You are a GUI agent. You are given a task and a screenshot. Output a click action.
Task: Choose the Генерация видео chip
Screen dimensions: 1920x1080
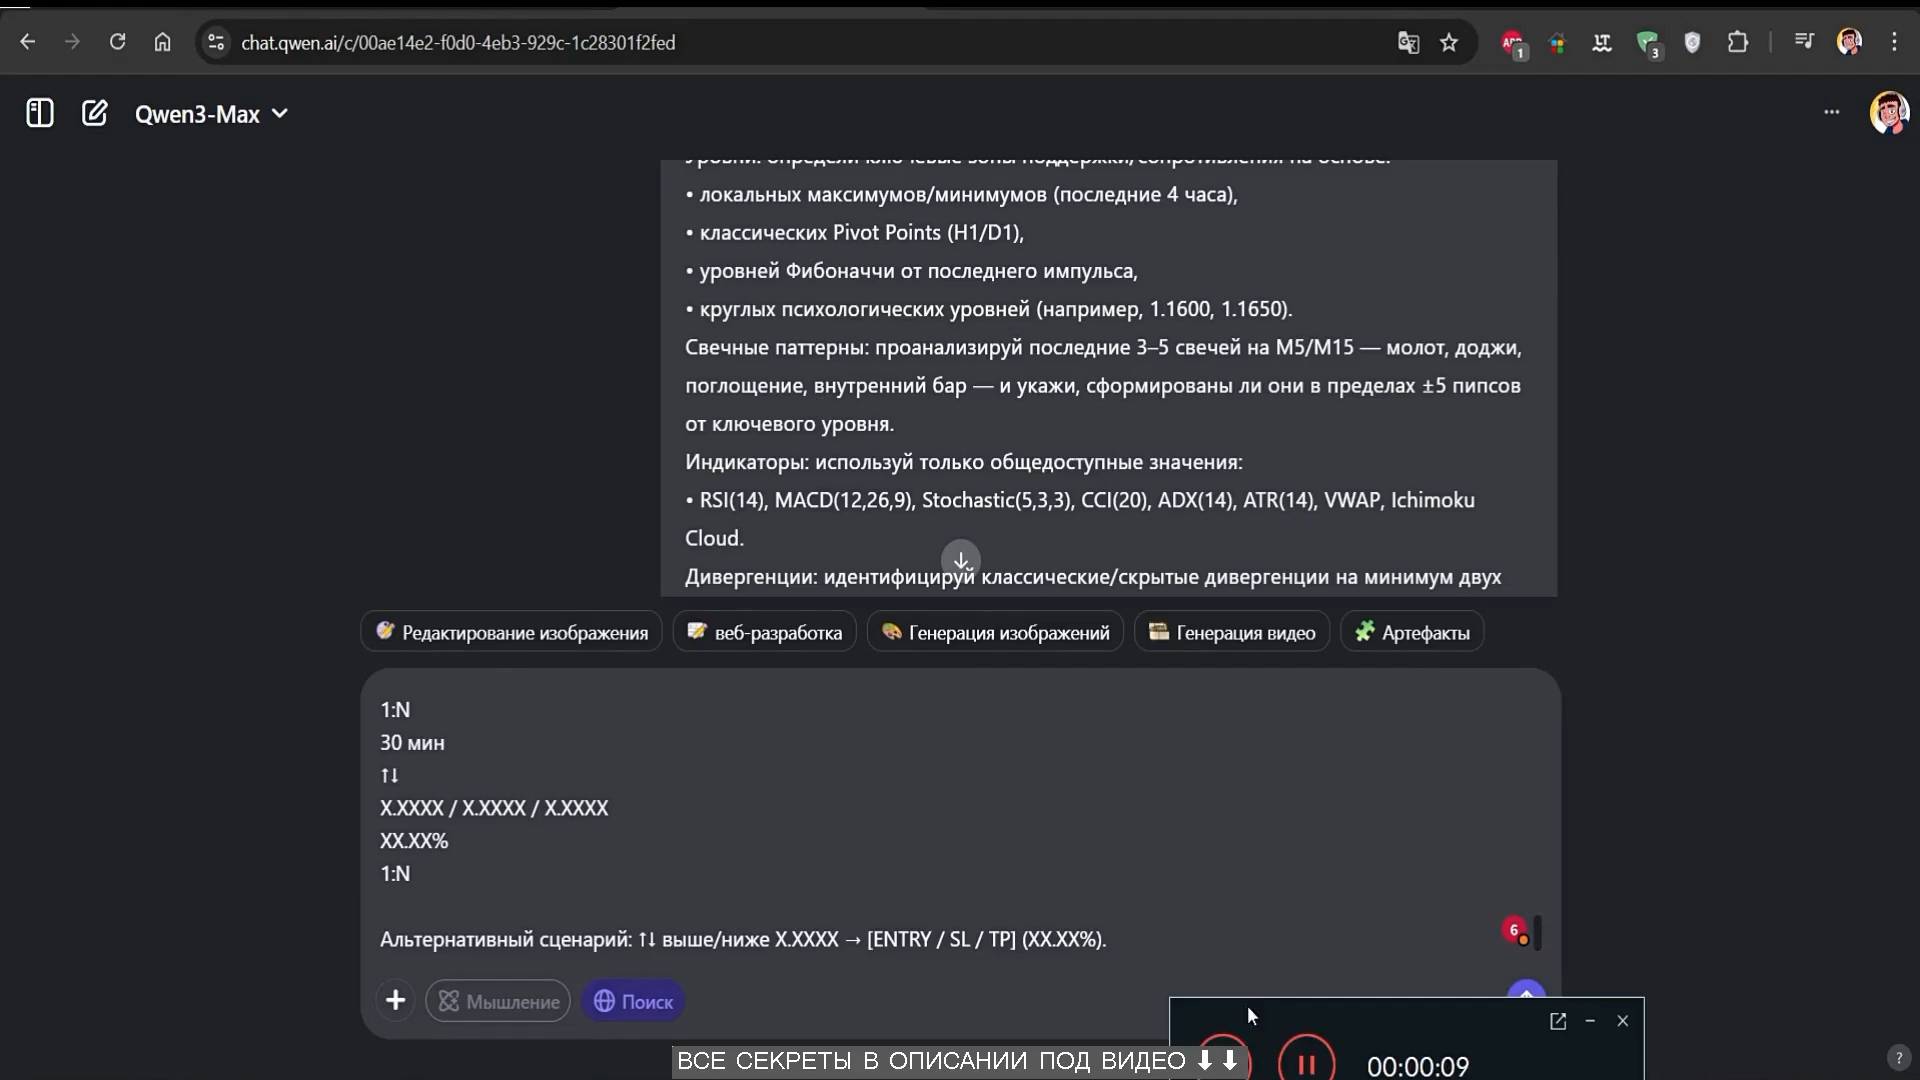tap(1232, 632)
